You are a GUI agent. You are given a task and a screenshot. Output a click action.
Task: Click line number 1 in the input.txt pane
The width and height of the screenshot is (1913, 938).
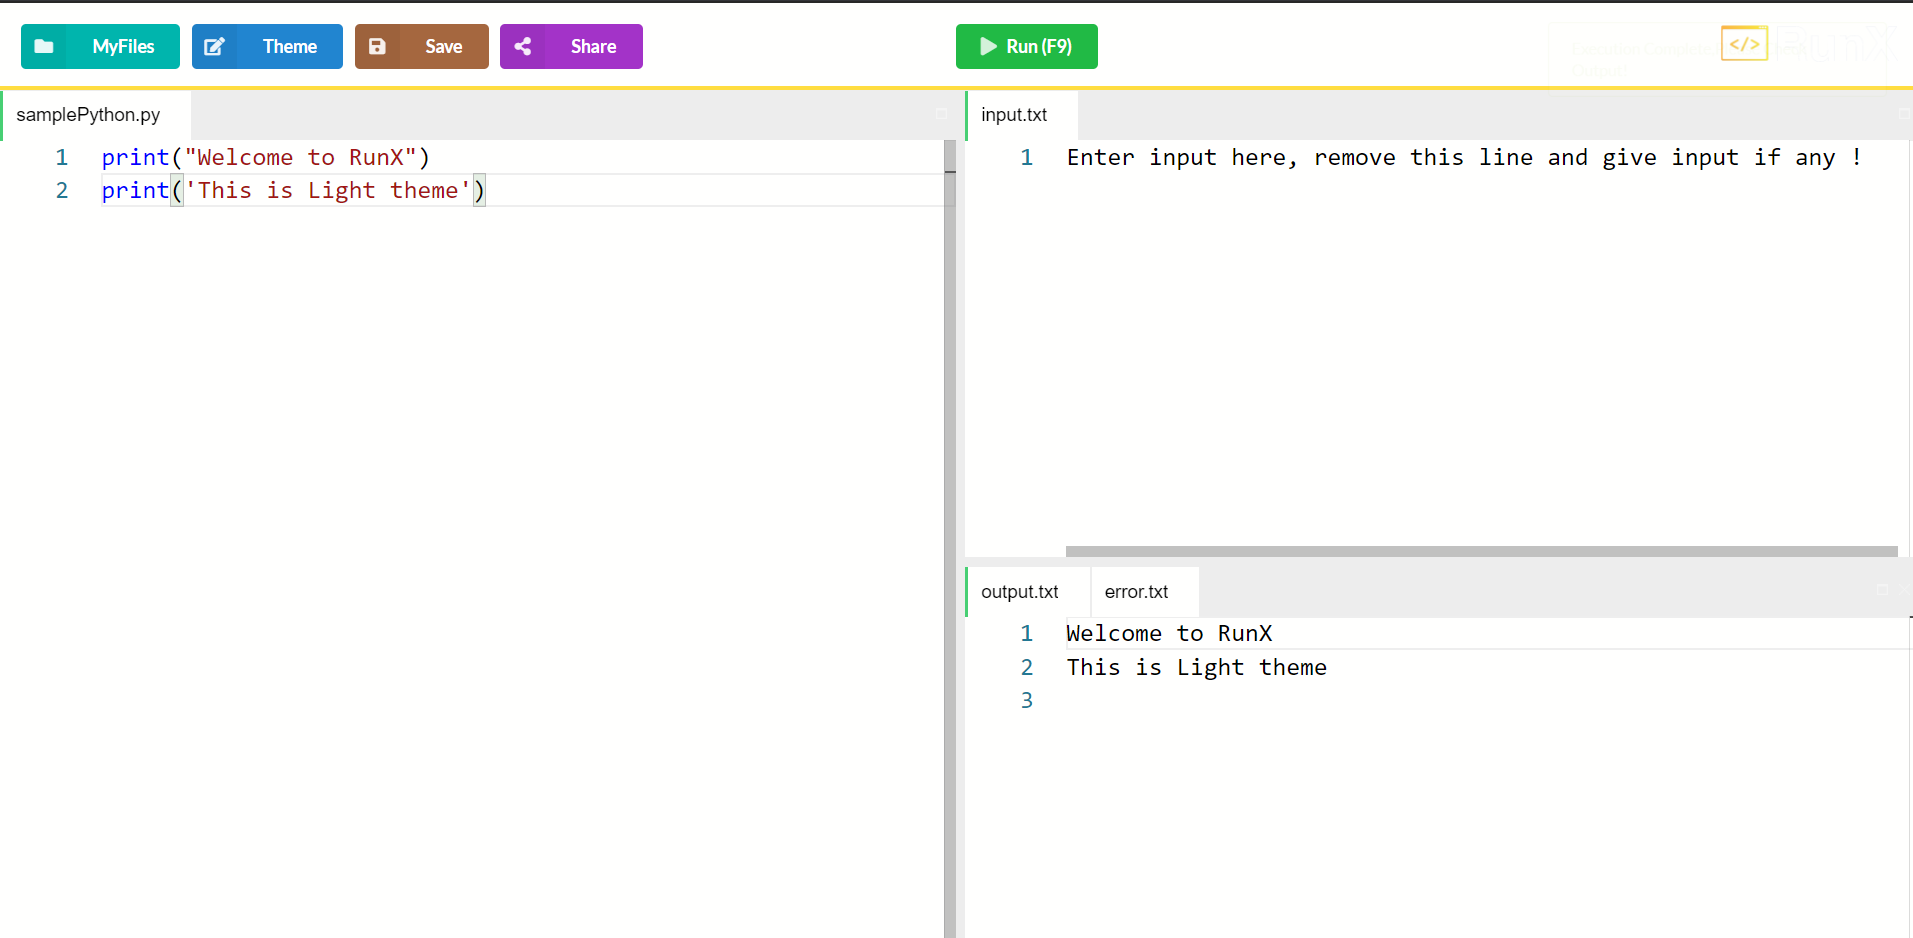click(x=1026, y=157)
